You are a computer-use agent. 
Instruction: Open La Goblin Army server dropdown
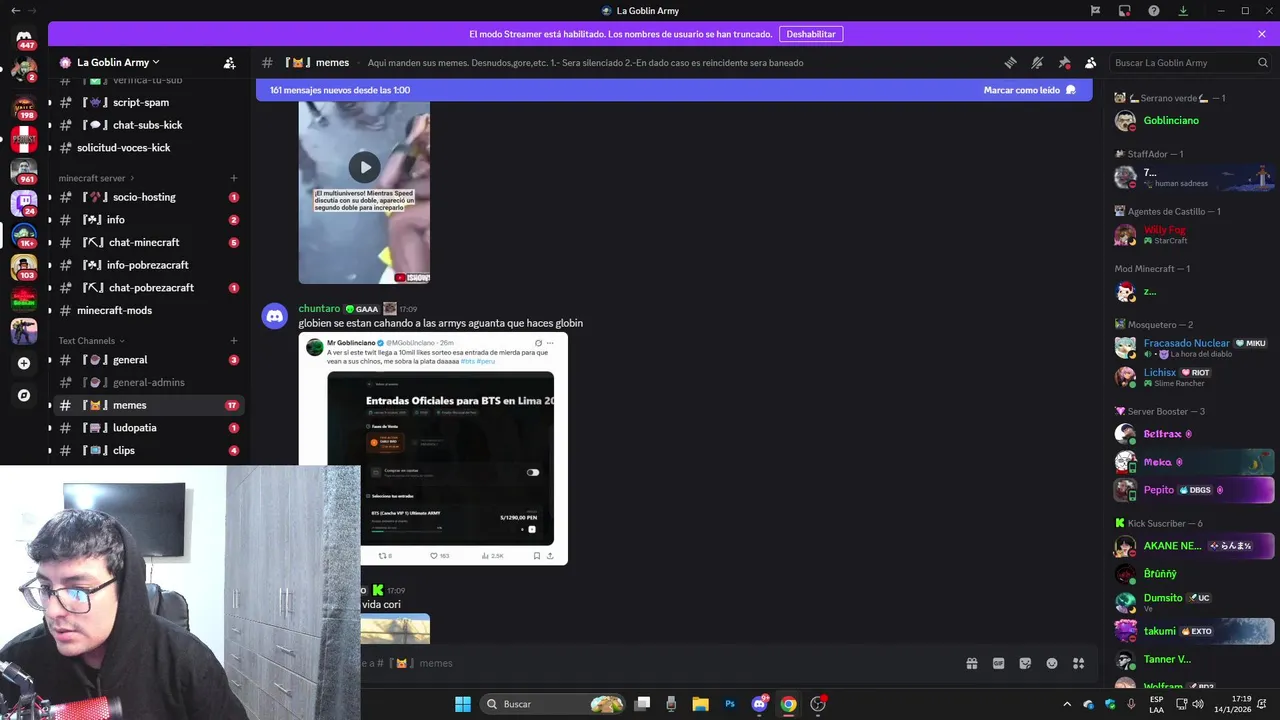click(x=118, y=62)
